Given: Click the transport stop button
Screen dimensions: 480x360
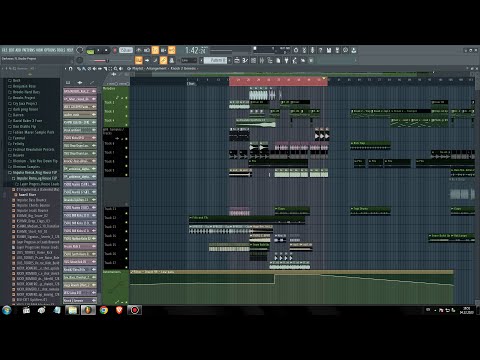Looking at the screenshot, I should click(106, 50).
